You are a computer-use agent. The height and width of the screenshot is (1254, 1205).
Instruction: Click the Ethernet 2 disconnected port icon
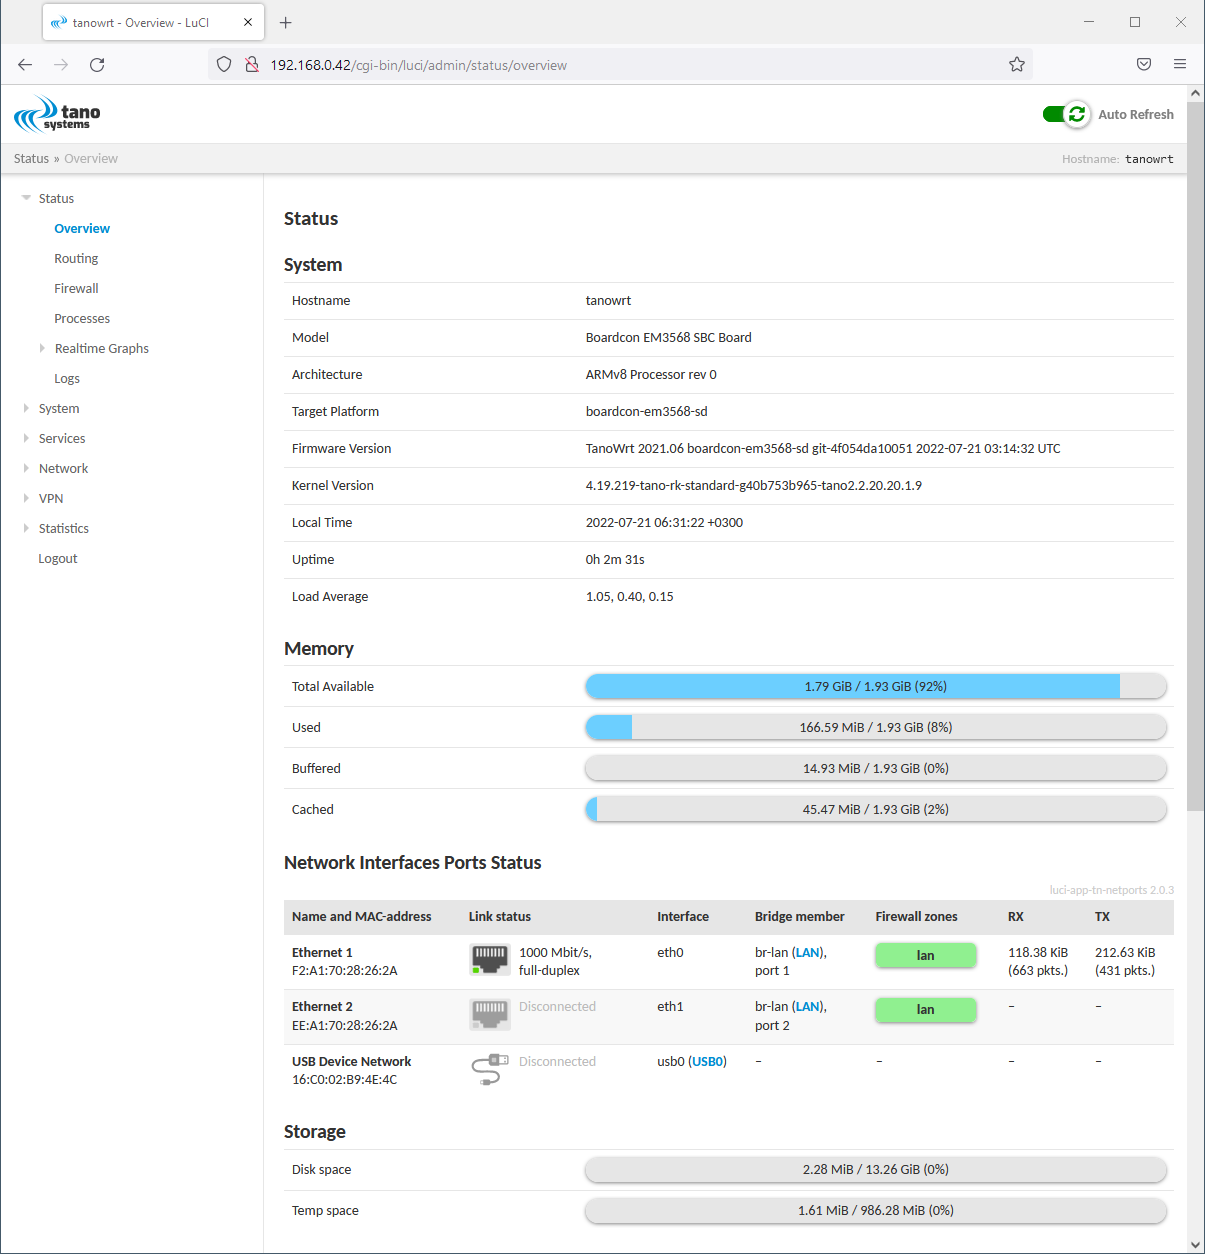[490, 1014]
